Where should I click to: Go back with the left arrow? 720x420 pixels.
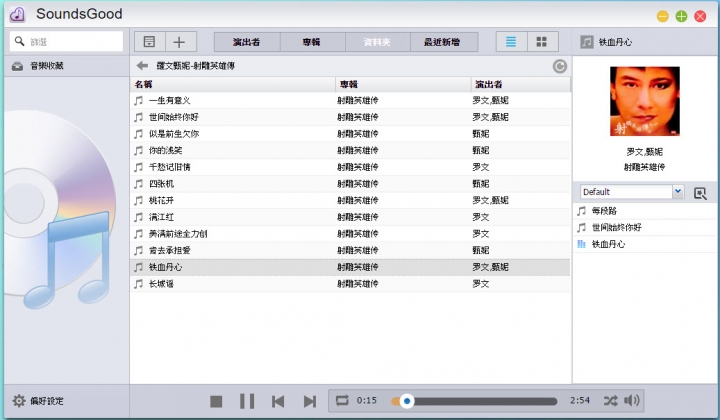[142, 66]
